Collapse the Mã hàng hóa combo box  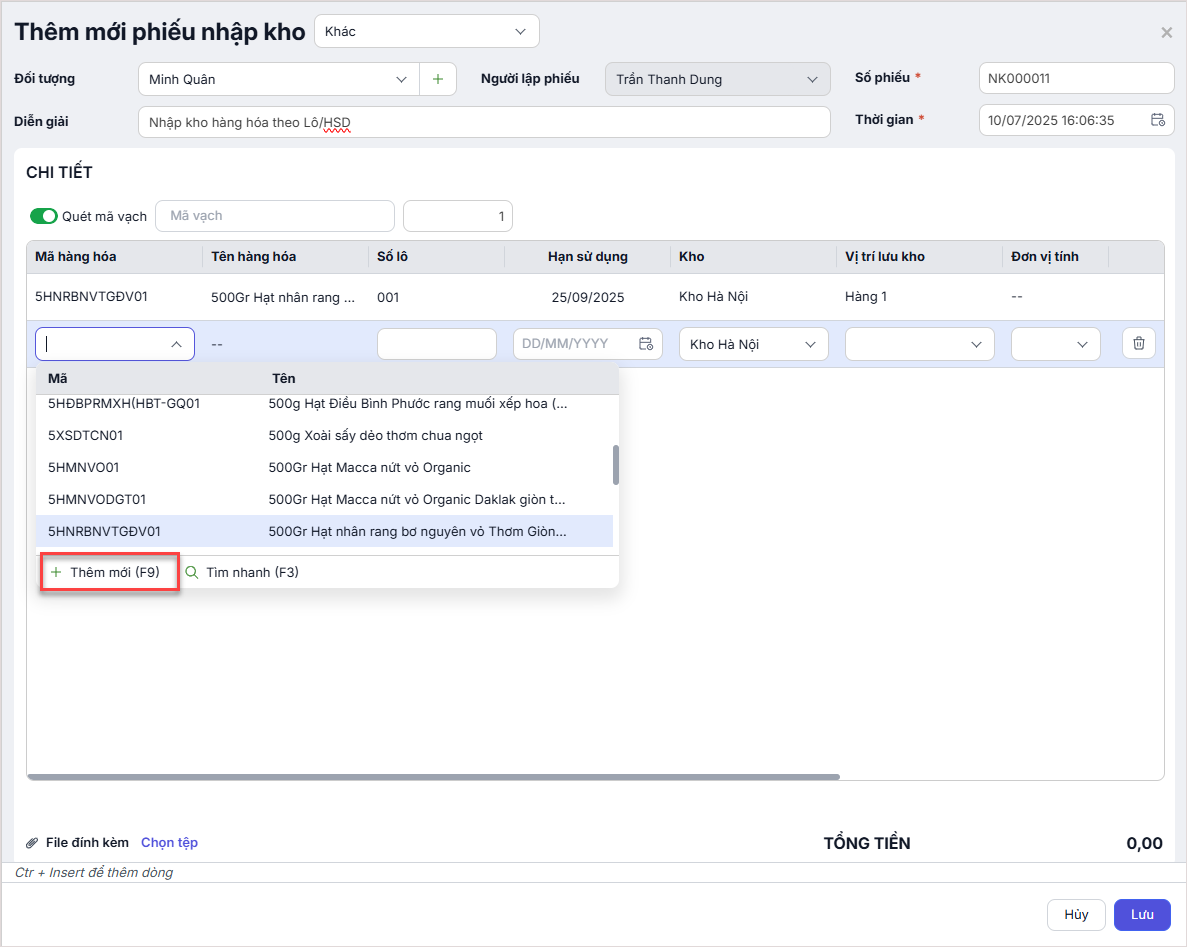point(176,344)
